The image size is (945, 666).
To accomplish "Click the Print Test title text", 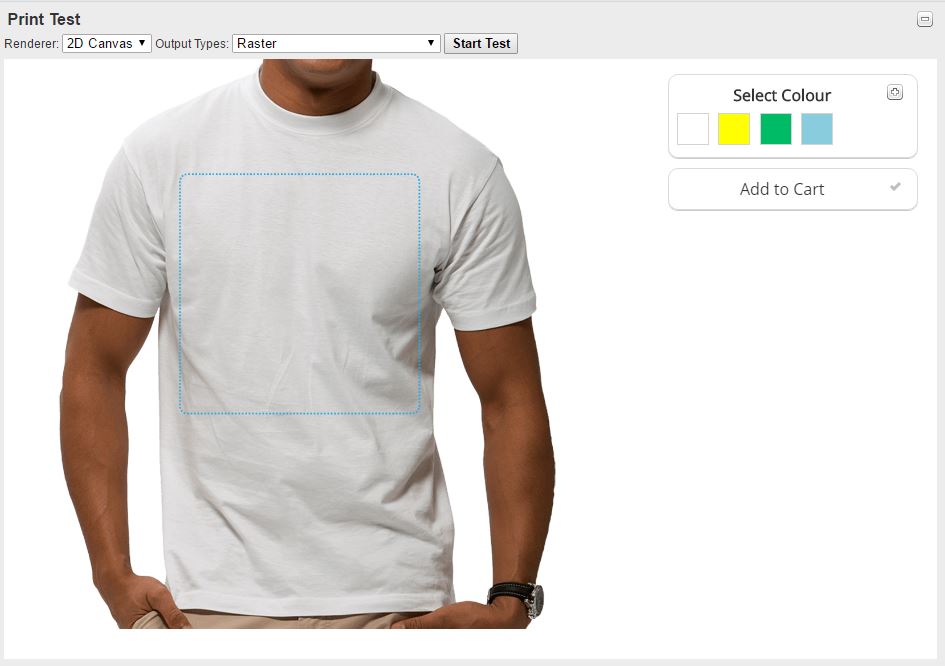I will click(x=44, y=19).
